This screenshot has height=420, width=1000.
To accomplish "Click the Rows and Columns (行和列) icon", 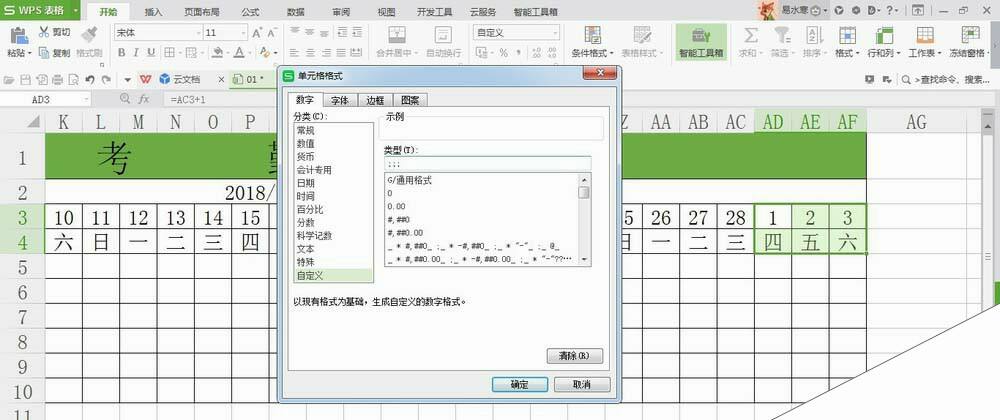I will coord(884,35).
